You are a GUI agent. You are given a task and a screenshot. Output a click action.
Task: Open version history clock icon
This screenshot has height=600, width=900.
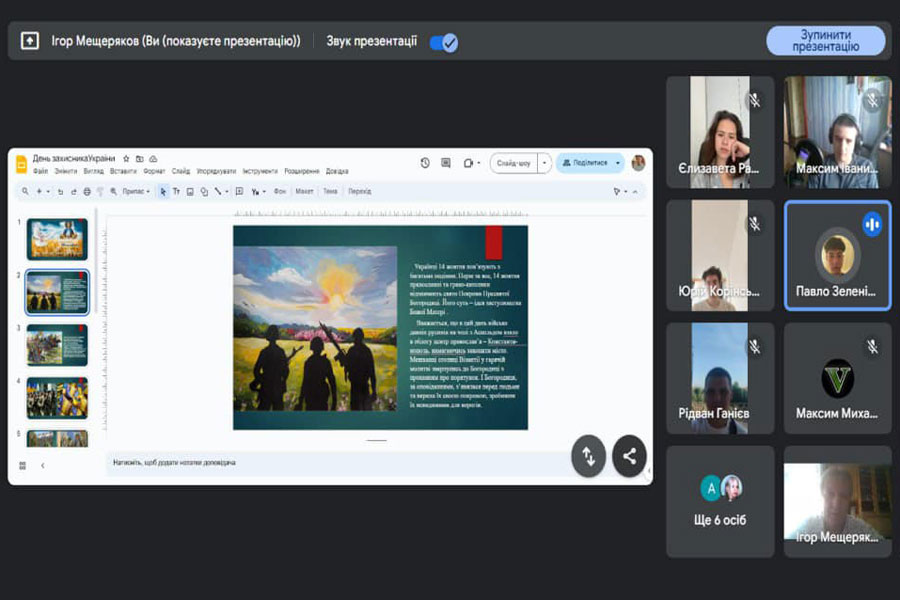425,163
